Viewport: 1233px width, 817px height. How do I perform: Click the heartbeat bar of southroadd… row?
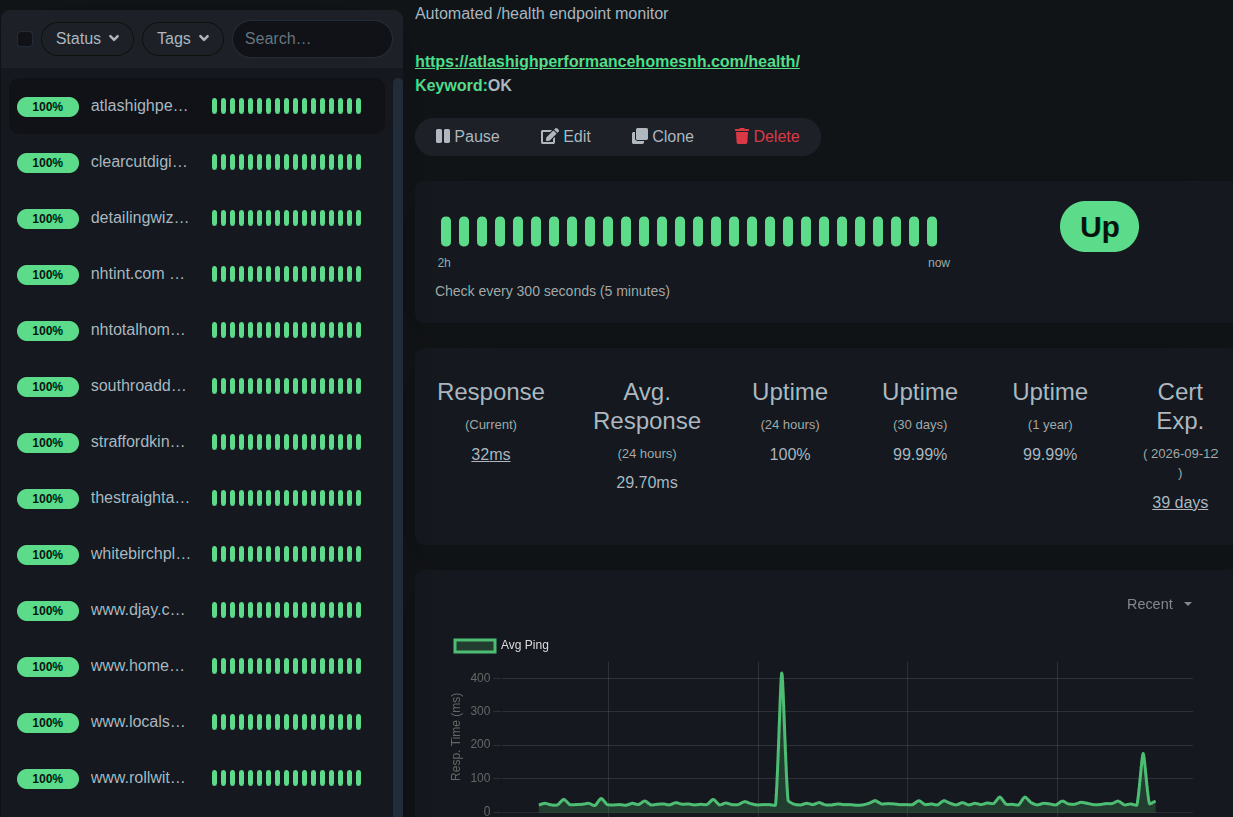[x=287, y=386]
